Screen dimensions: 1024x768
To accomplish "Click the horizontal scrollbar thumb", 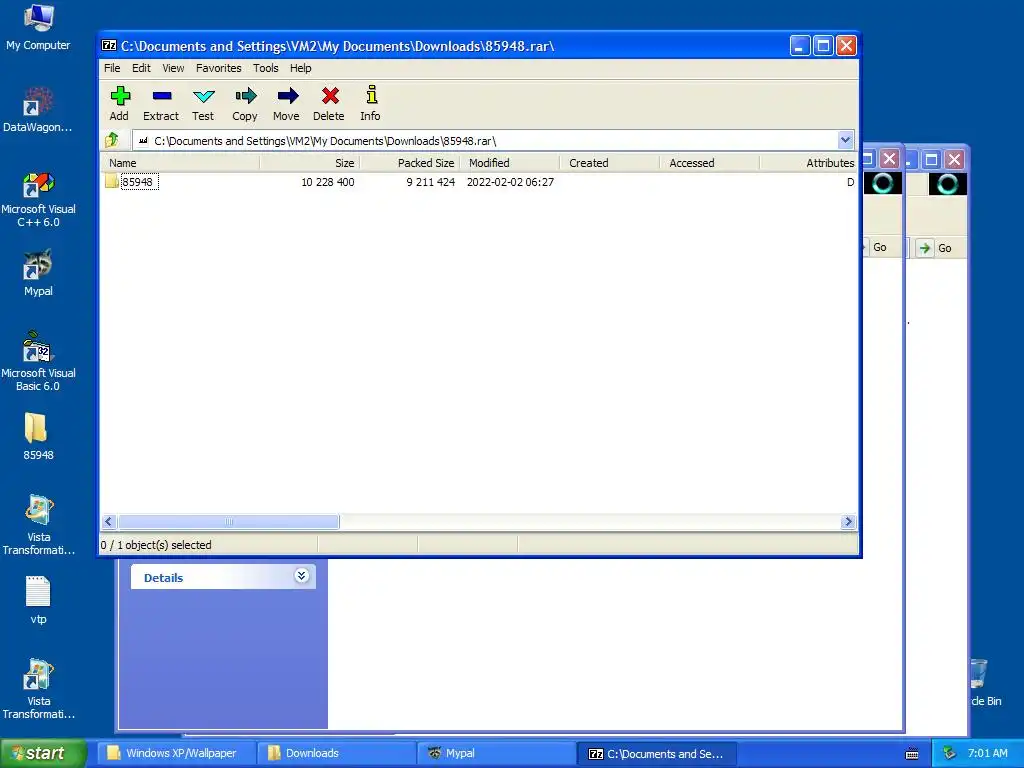I will (228, 521).
